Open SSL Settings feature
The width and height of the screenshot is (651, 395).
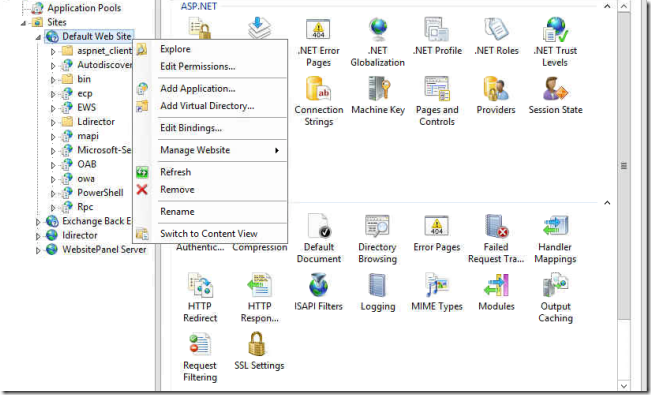point(259,352)
